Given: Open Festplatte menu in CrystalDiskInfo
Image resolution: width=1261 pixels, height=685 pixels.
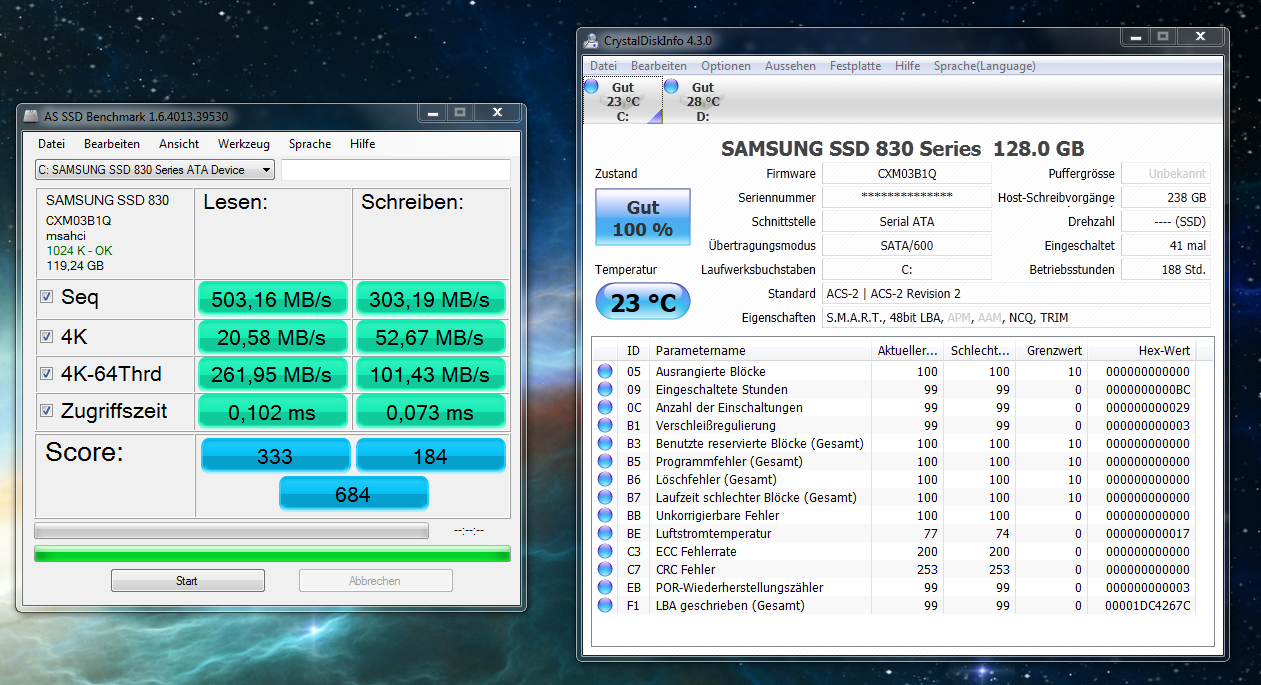Looking at the screenshot, I should click(856, 66).
